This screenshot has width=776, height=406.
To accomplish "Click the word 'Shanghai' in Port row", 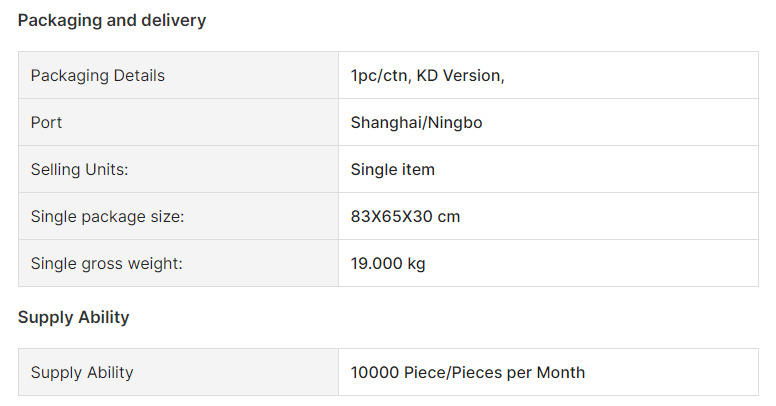I will [x=387, y=123].
